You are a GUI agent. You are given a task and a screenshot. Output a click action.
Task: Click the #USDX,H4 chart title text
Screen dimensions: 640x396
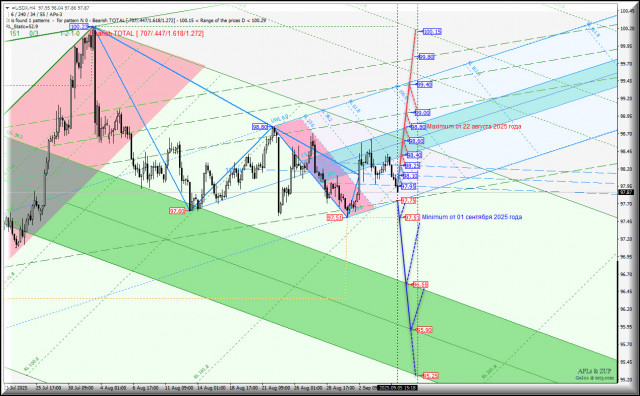coord(24,8)
